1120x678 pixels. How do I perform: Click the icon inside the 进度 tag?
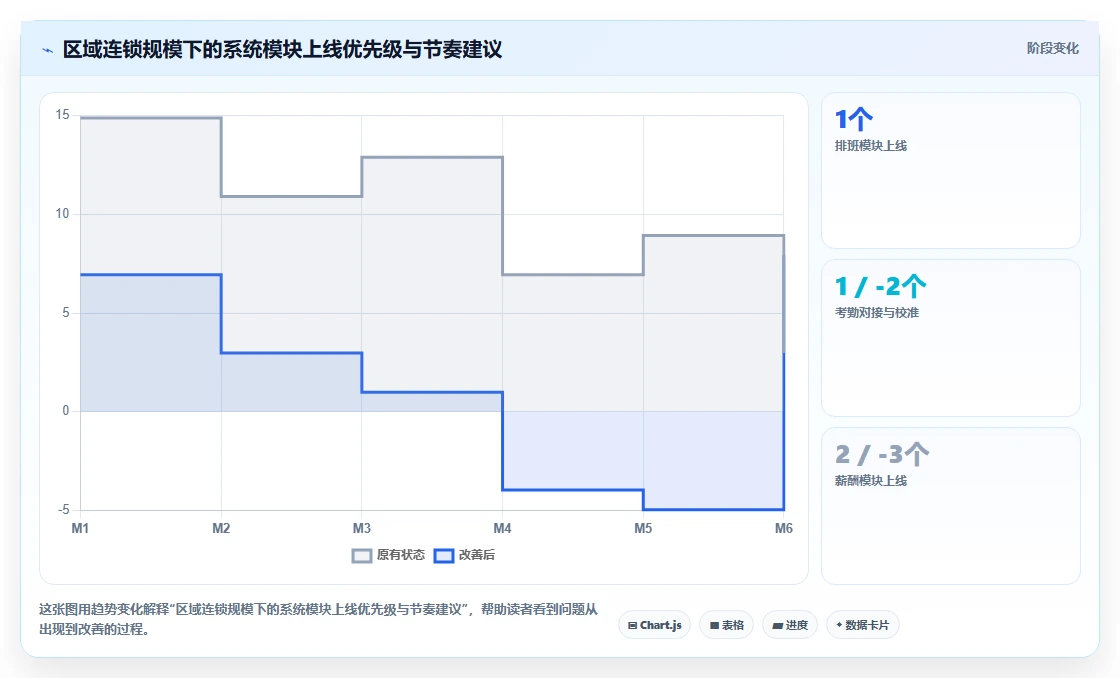tap(777, 625)
